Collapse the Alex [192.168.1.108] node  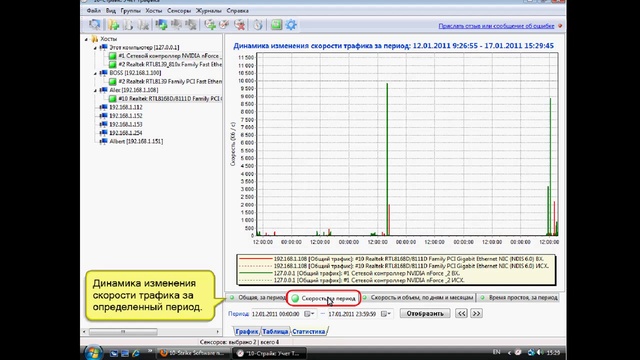click(x=95, y=91)
